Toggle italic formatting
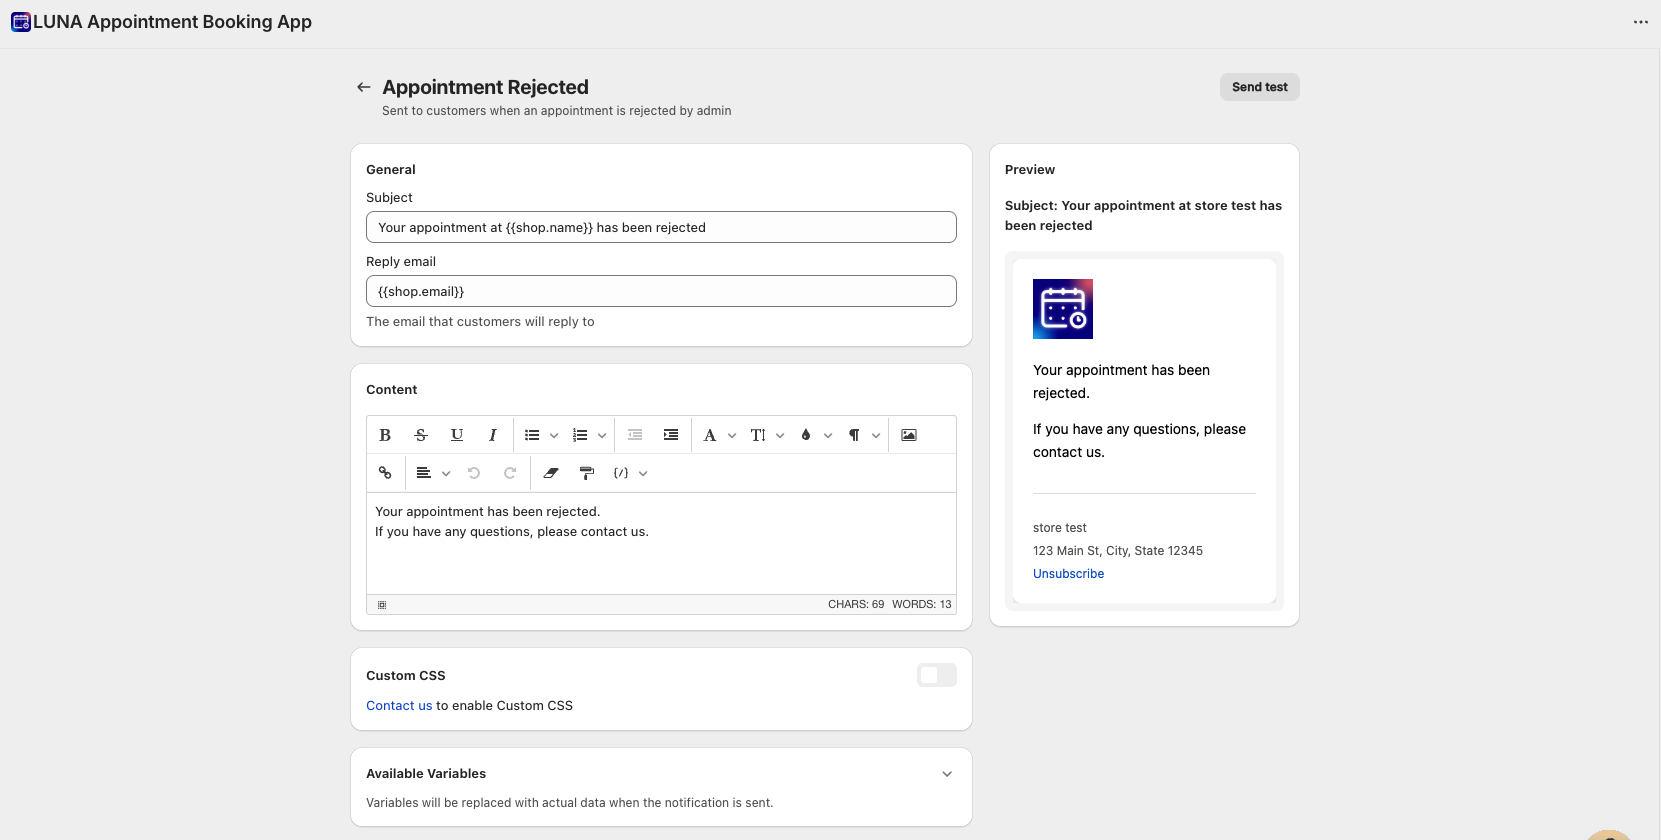Image resolution: width=1661 pixels, height=840 pixels. click(x=493, y=435)
